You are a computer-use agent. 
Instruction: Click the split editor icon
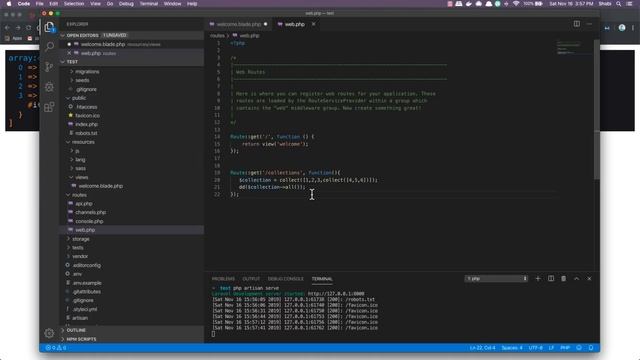[577, 24]
